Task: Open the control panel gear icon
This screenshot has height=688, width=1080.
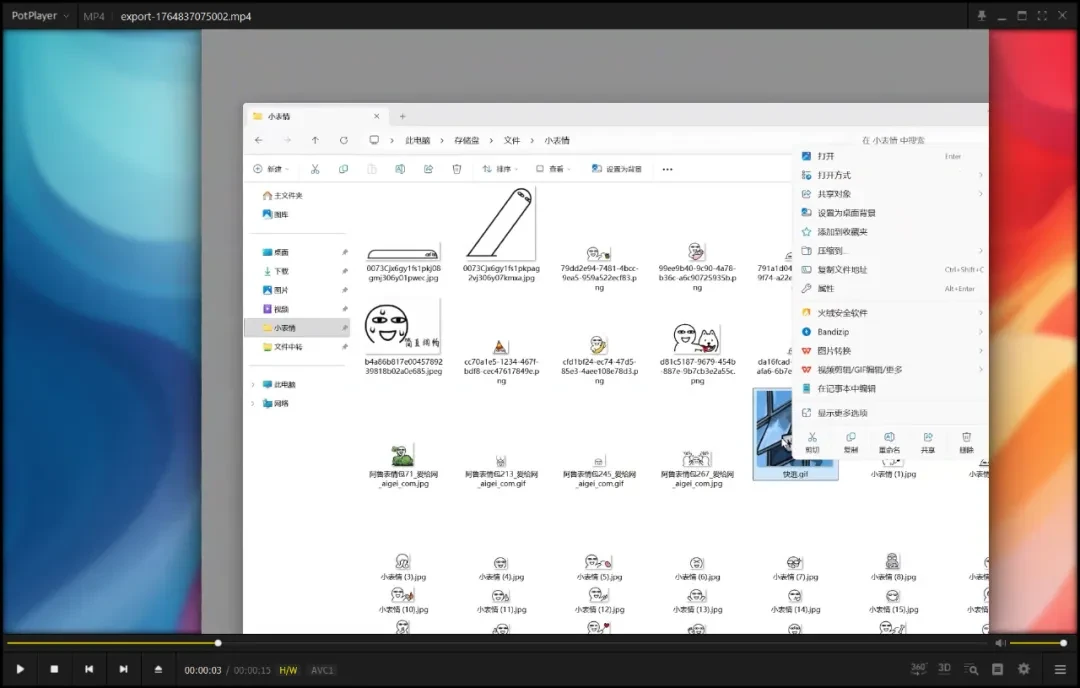Action: click(x=1024, y=669)
